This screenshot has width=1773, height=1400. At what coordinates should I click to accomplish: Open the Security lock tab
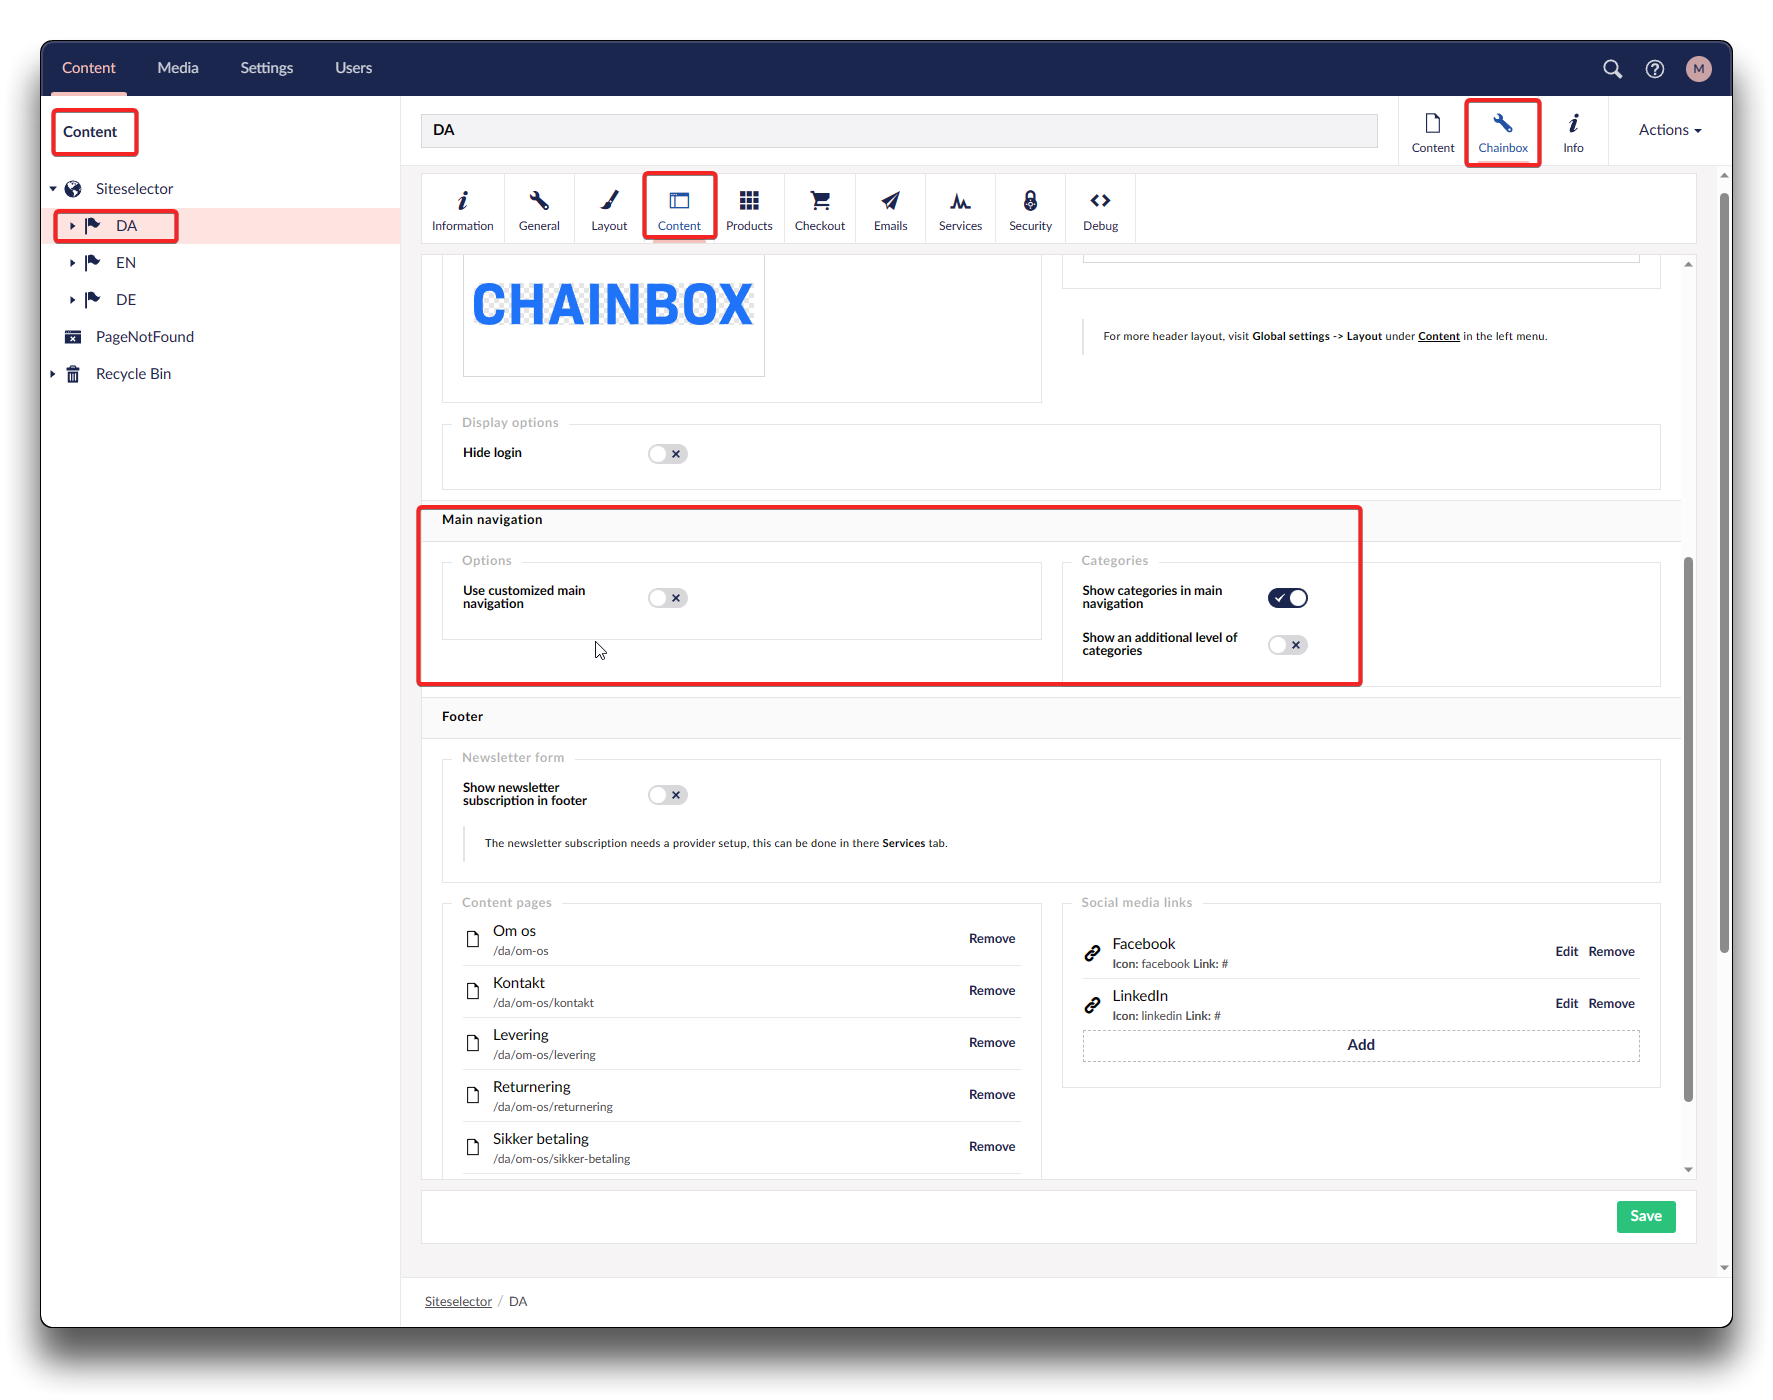pos(1030,210)
